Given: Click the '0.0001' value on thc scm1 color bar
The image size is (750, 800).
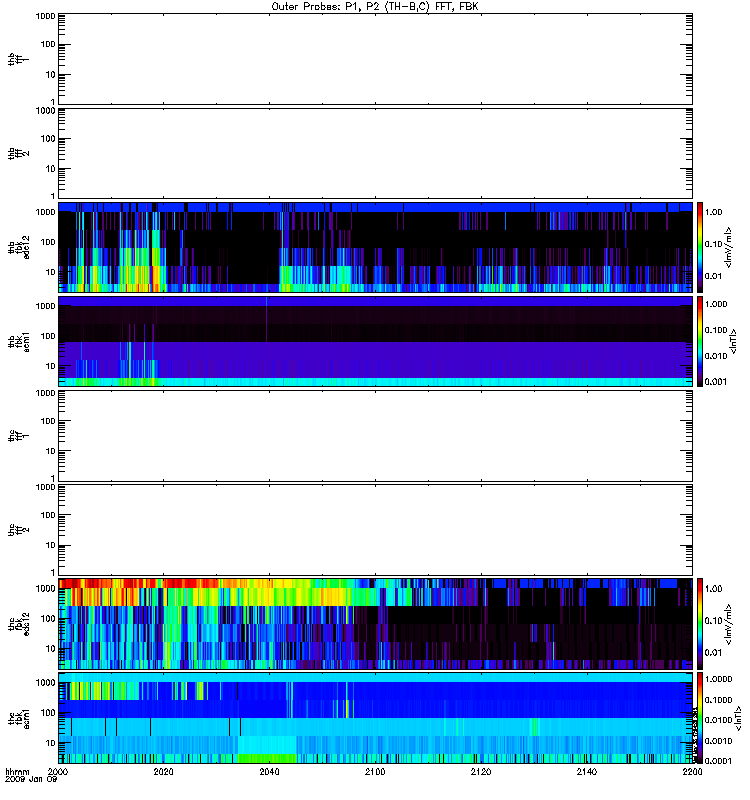Looking at the screenshot, I should tap(718, 761).
